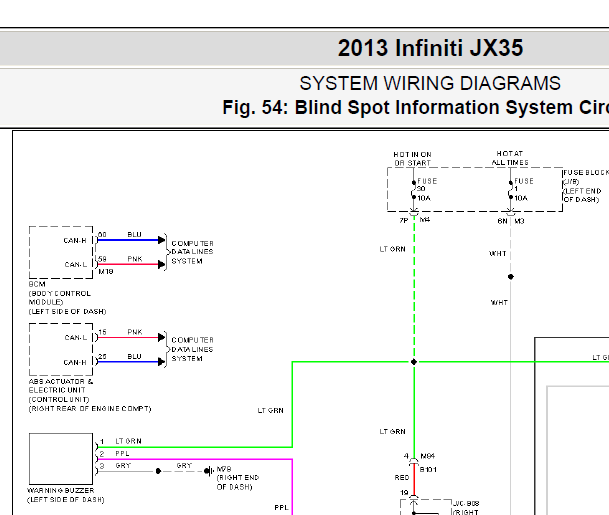This screenshot has height=515, width=609.
Task: Click the blue wire arrowhead from BCM CAN-H
Action: [162, 240]
